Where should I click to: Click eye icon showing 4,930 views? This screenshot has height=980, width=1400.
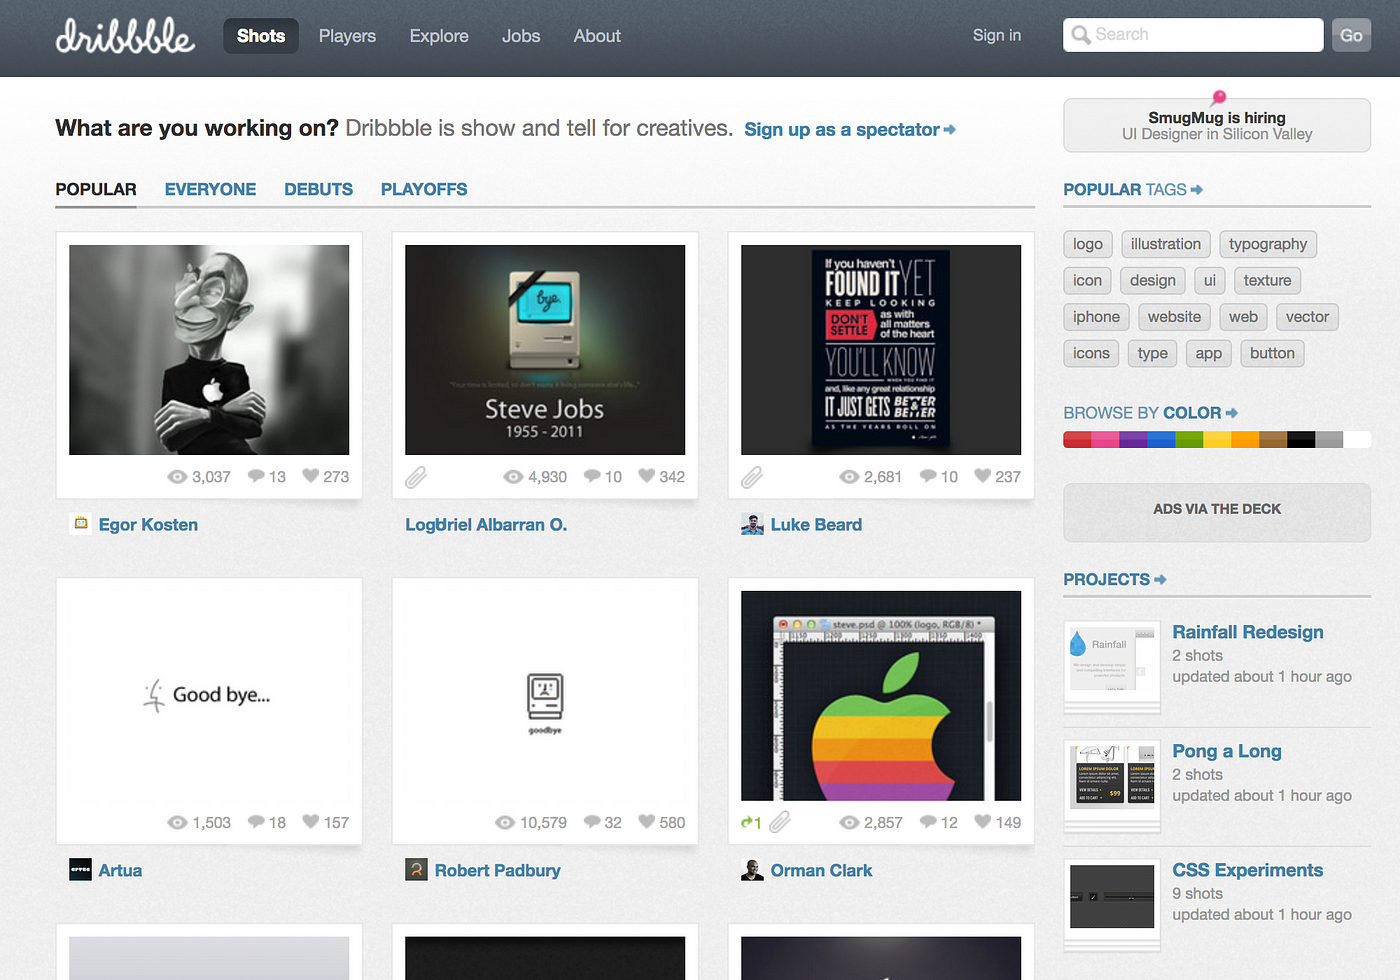click(x=513, y=477)
